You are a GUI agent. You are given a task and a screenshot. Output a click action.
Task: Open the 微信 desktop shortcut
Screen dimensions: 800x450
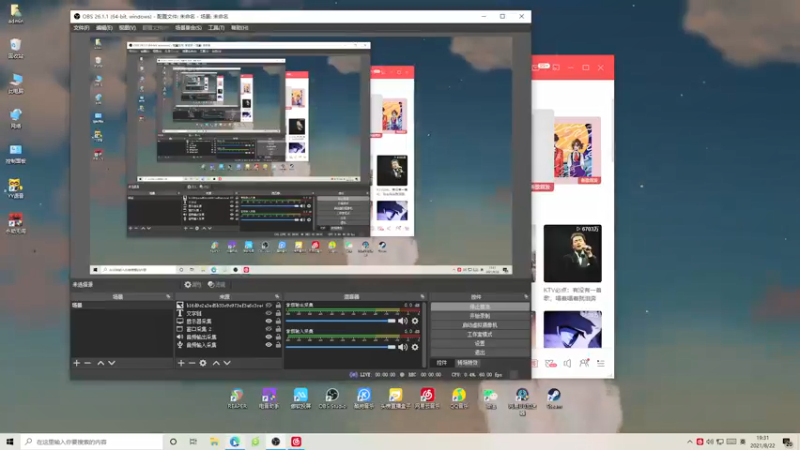pos(490,398)
